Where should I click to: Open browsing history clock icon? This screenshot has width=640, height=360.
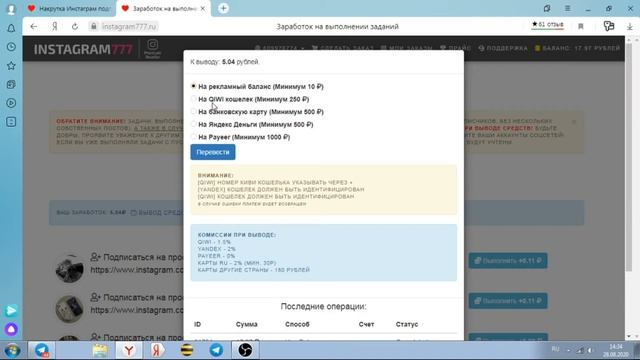click(11, 47)
